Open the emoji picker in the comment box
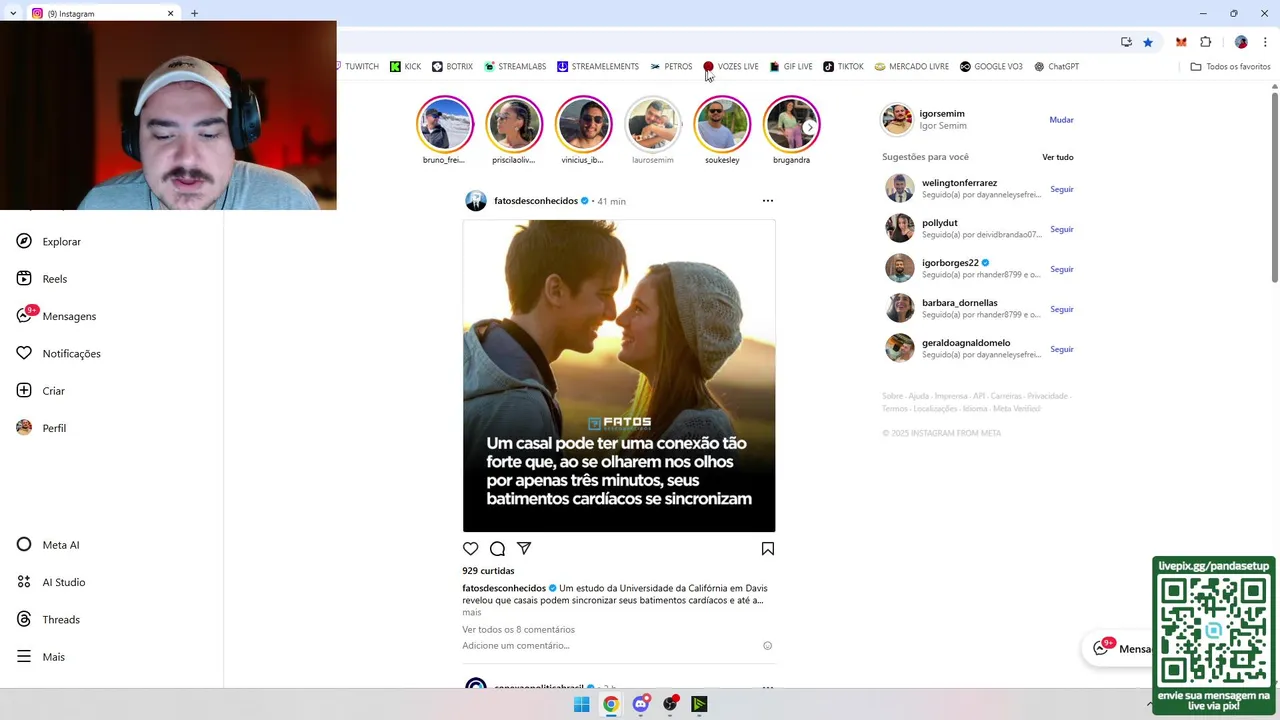1280x720 pixels. pos(768,646)
